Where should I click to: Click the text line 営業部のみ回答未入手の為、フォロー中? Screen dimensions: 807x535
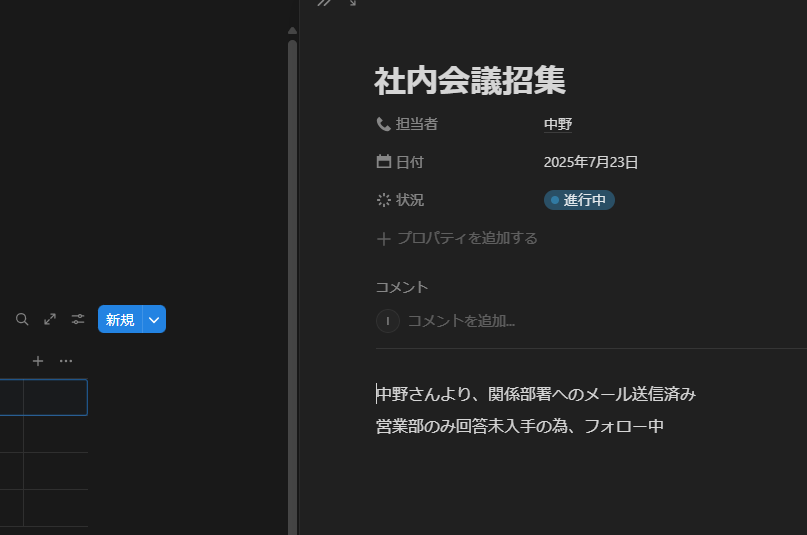[520, 426]
